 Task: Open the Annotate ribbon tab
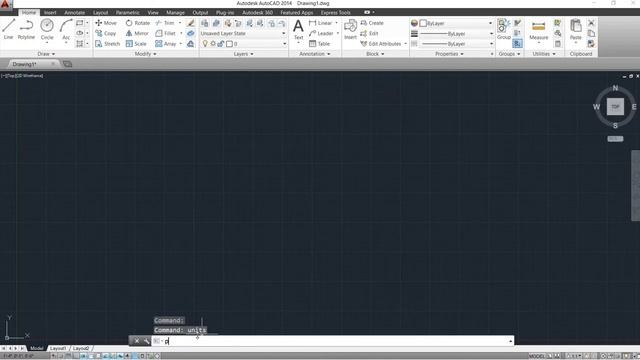click(x=74, y=13)
